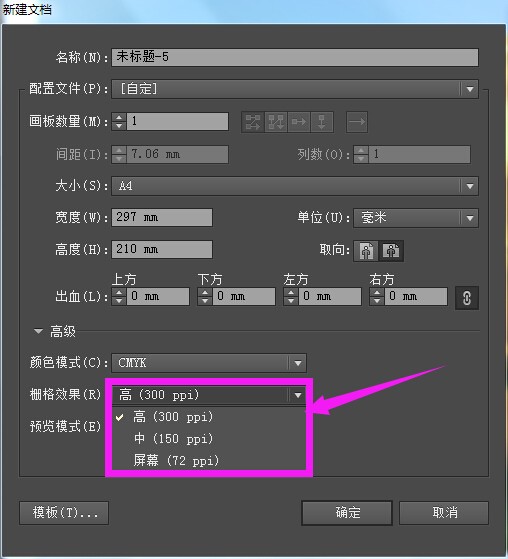508x559 pixels.
Task: Toggle the bleed link chain icon
Action: point(467,298)
